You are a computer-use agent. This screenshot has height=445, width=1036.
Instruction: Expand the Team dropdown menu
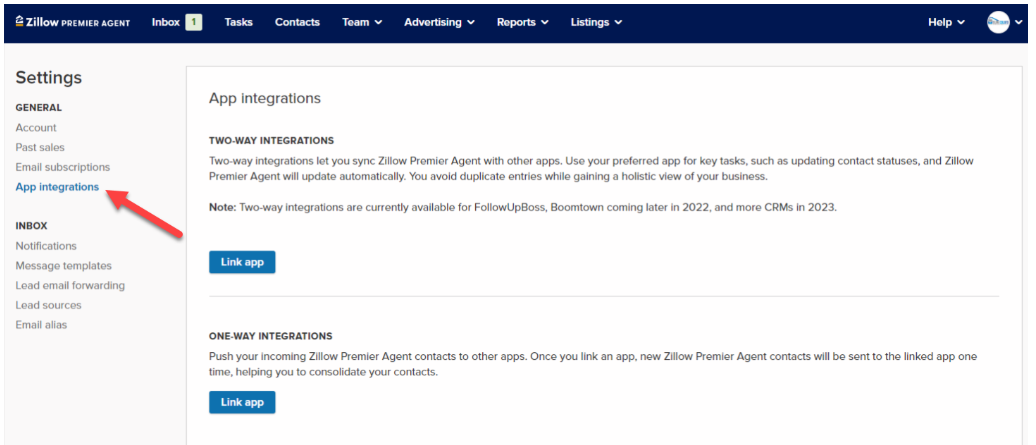pos(362,22)
